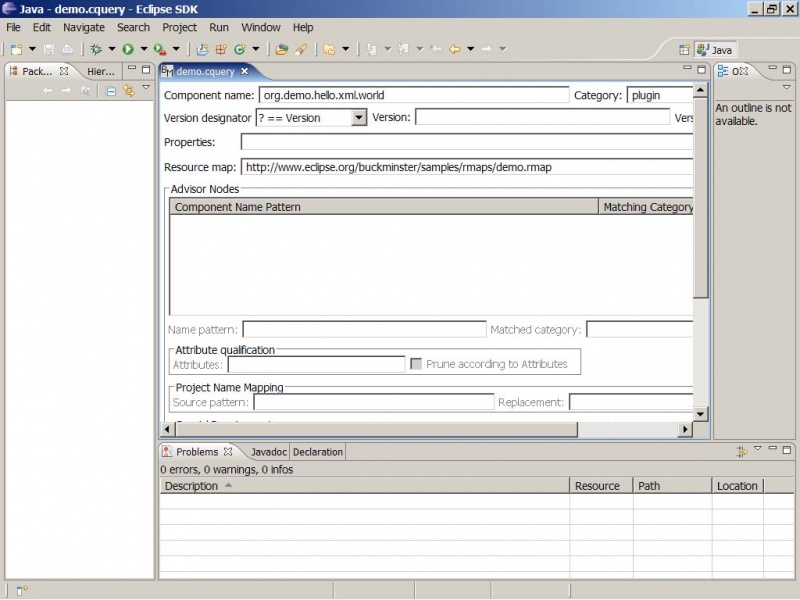Click the Component Name Pattern column header
This screenshot has height=600, width=800.
[x=384, y=207]
